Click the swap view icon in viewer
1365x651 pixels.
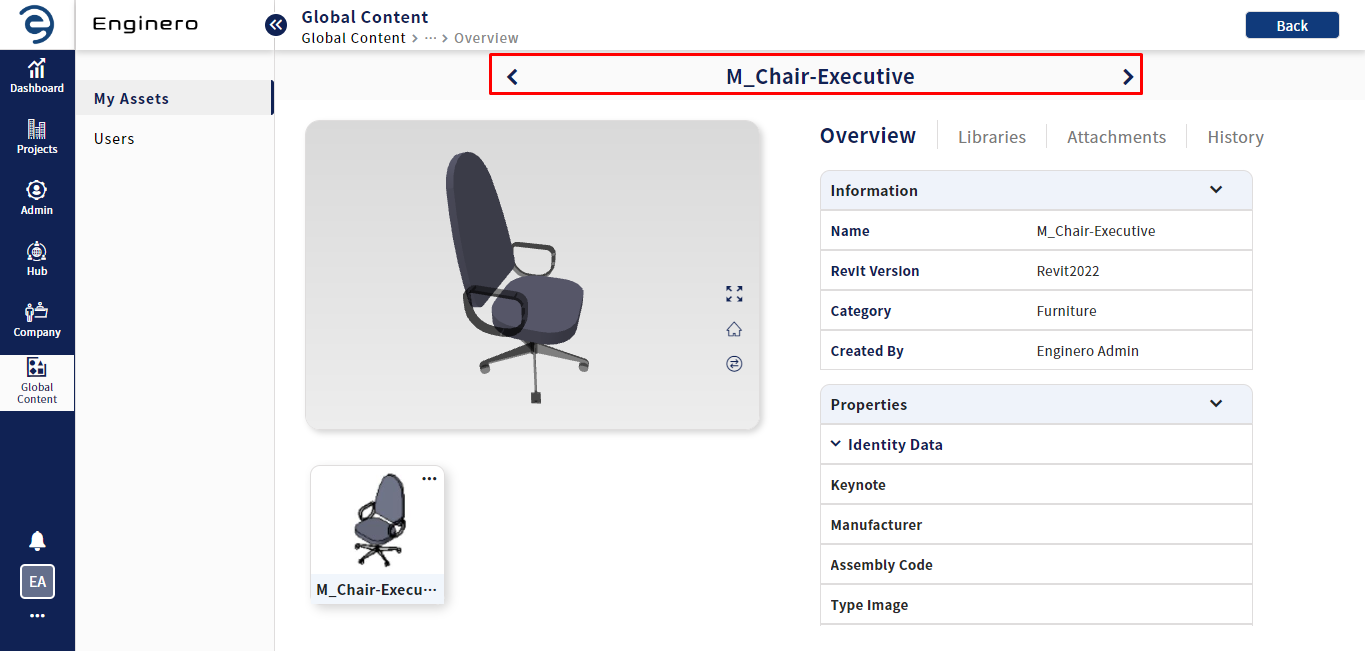click(x=734, y=364)
